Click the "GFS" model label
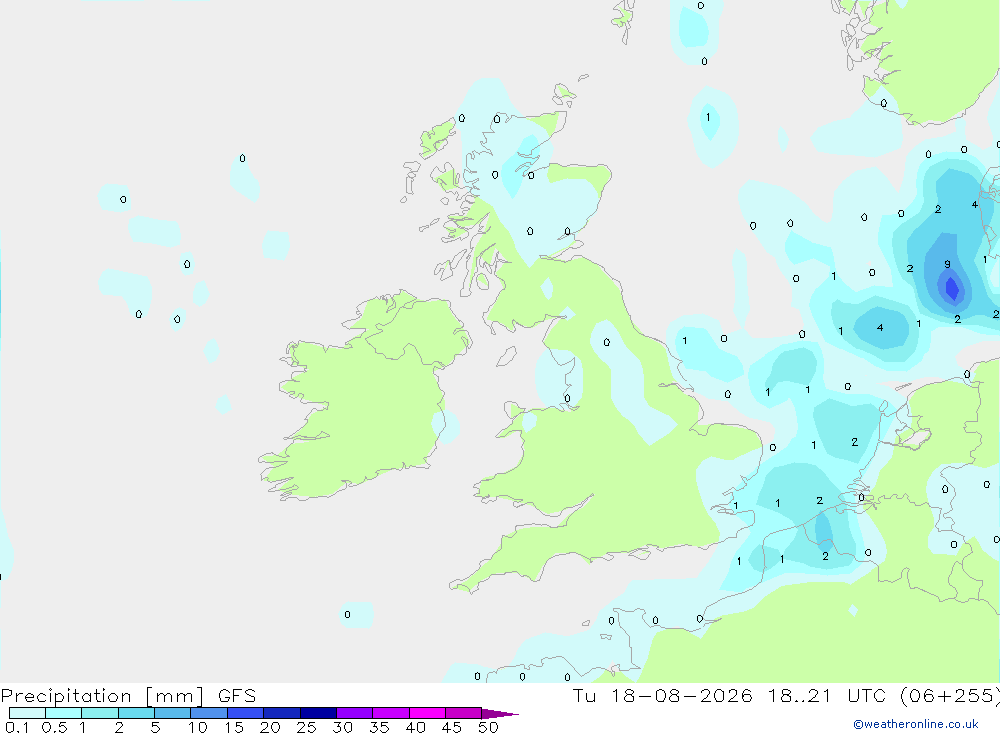Viewport: 1000px width, 733px height. click(237, 696)
